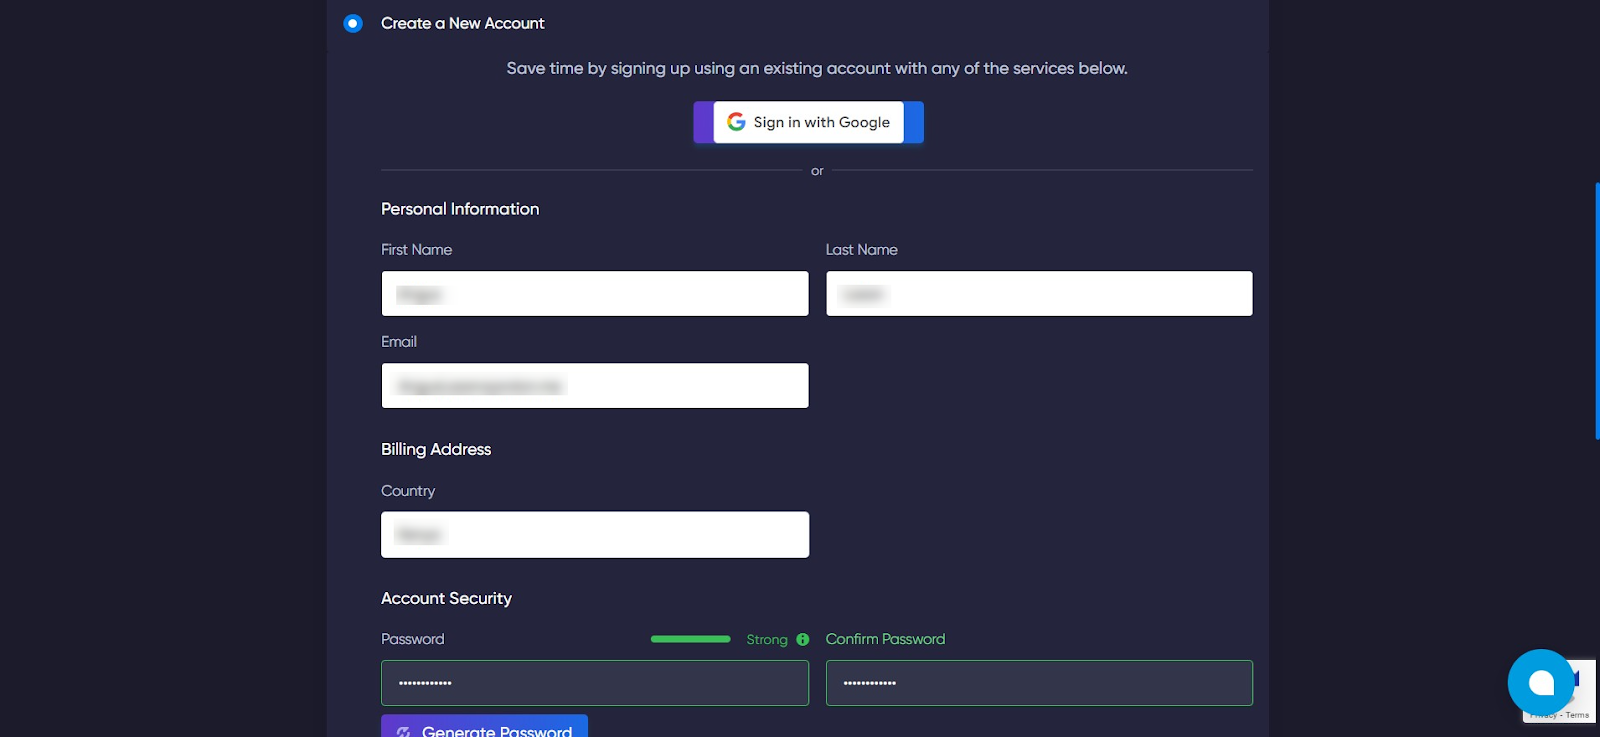Click the green password strength bar
The width and height of the screenshot is (1600, 737).
(x=690, y=639)
